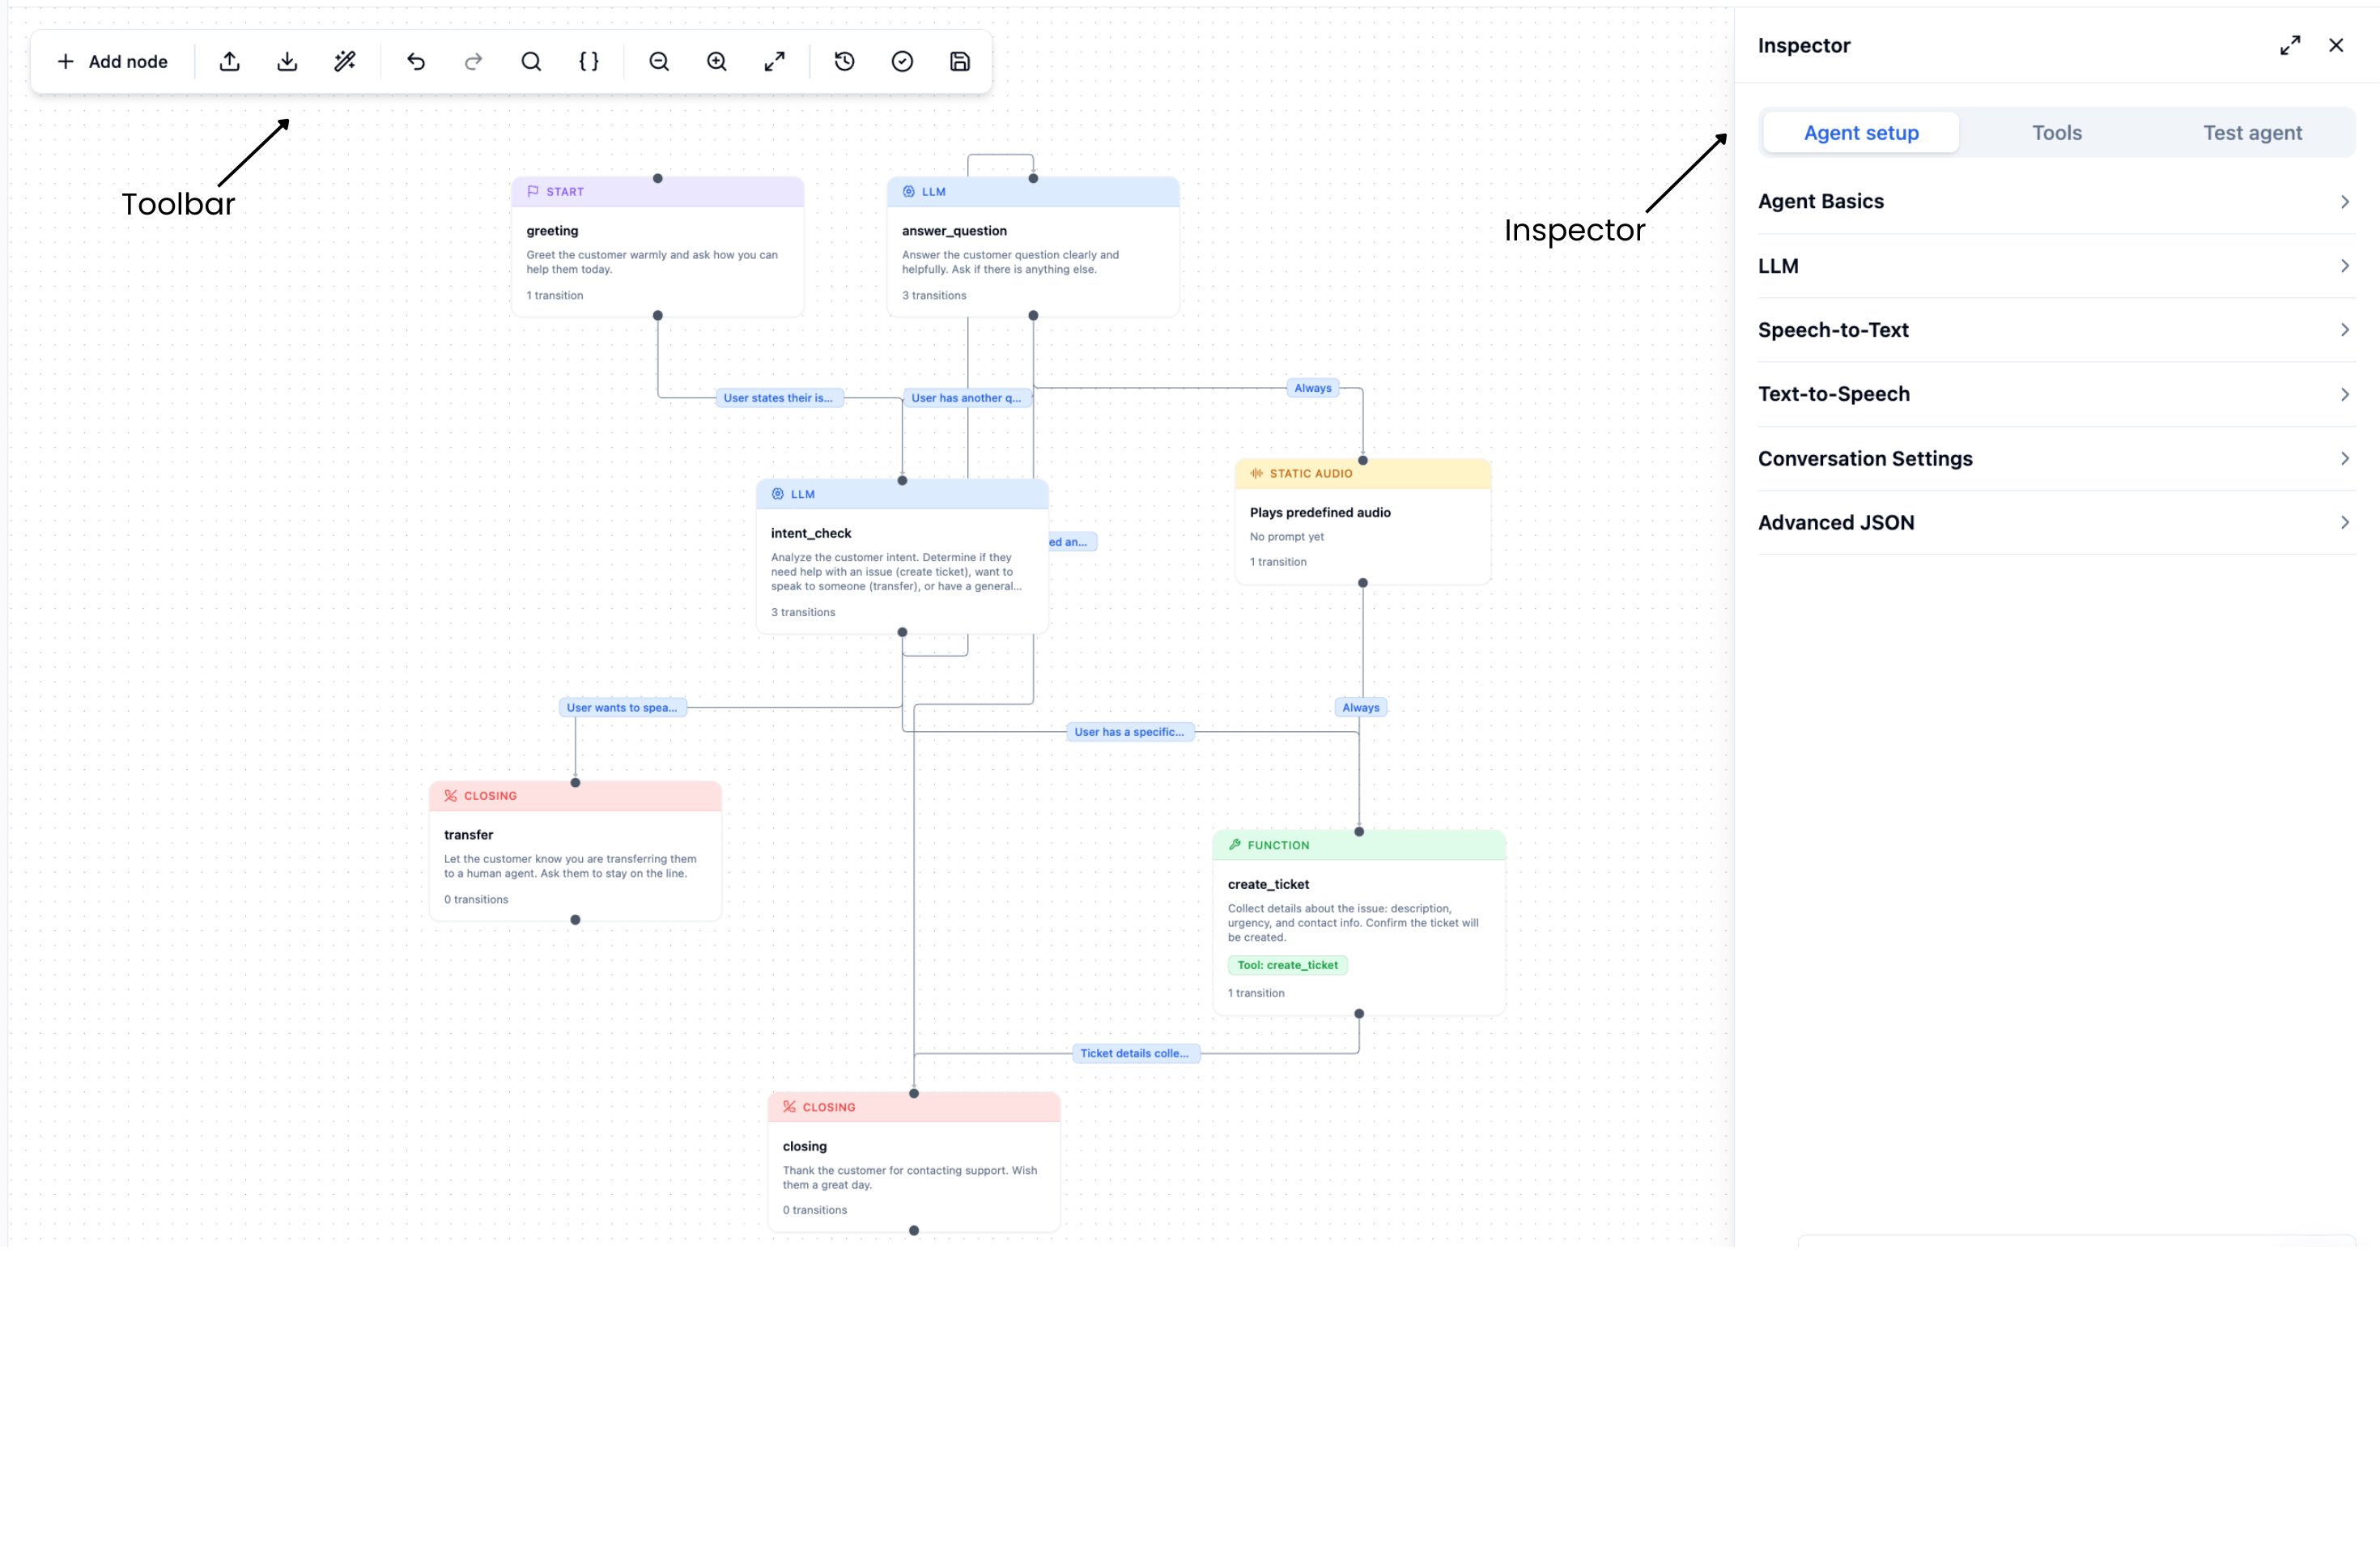Switch to the Agent setup tab

(1861, 133)
